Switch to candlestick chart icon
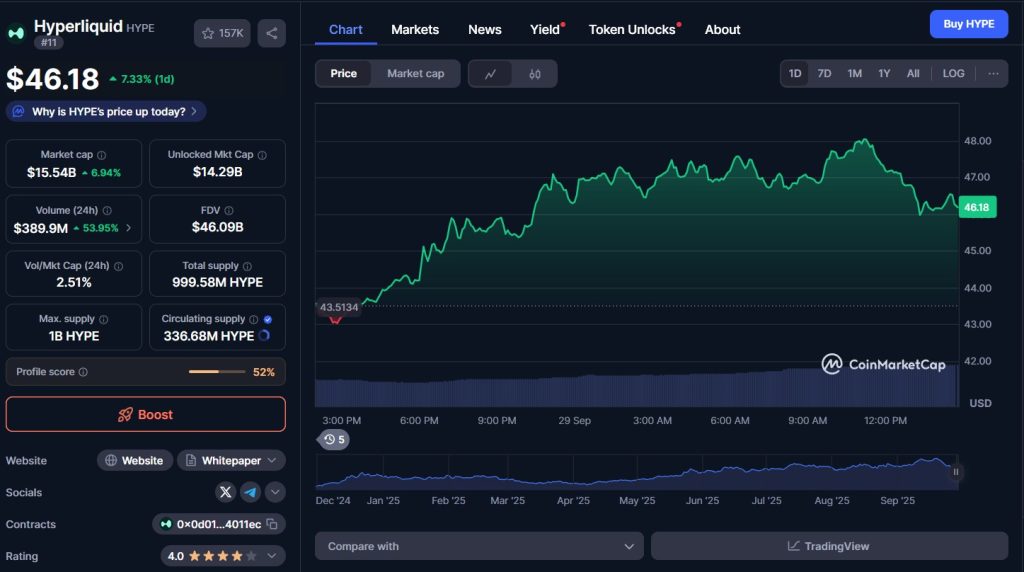 [535, 74]
